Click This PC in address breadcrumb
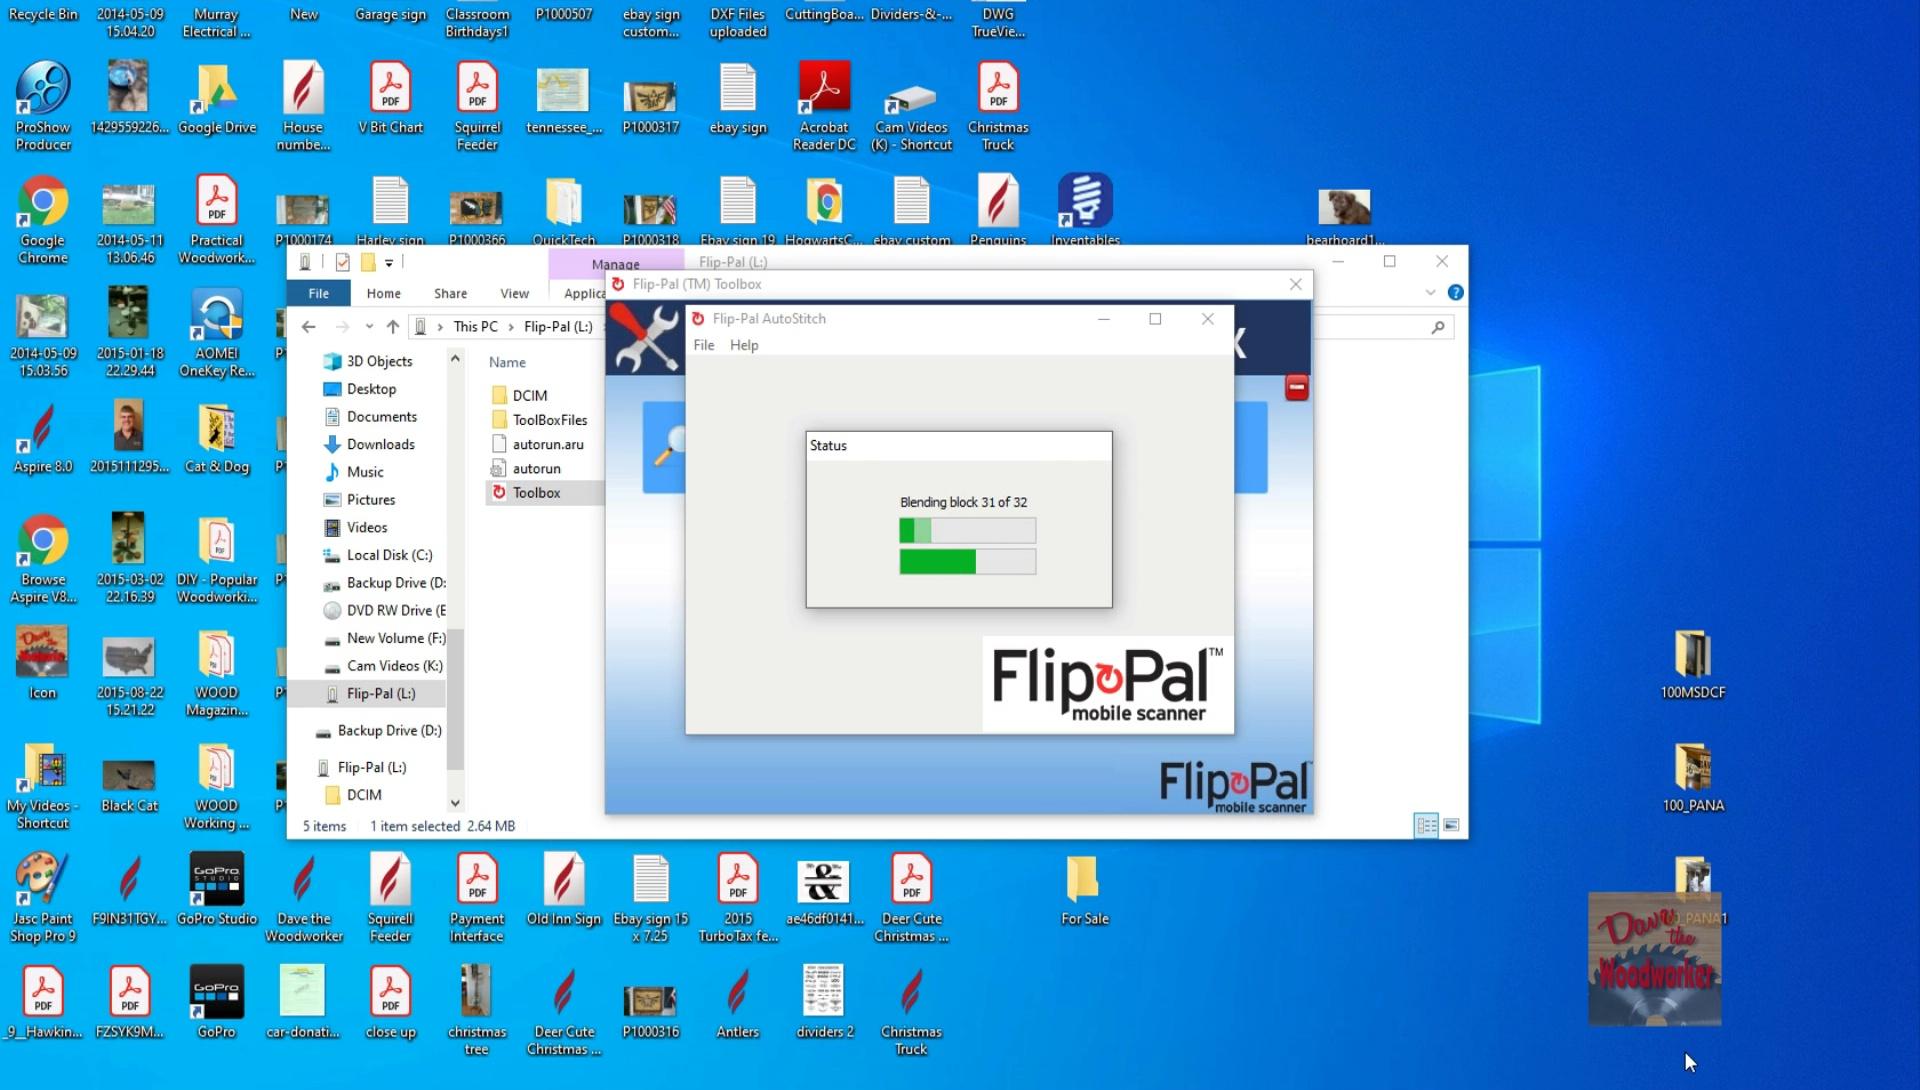 [475, 327]
